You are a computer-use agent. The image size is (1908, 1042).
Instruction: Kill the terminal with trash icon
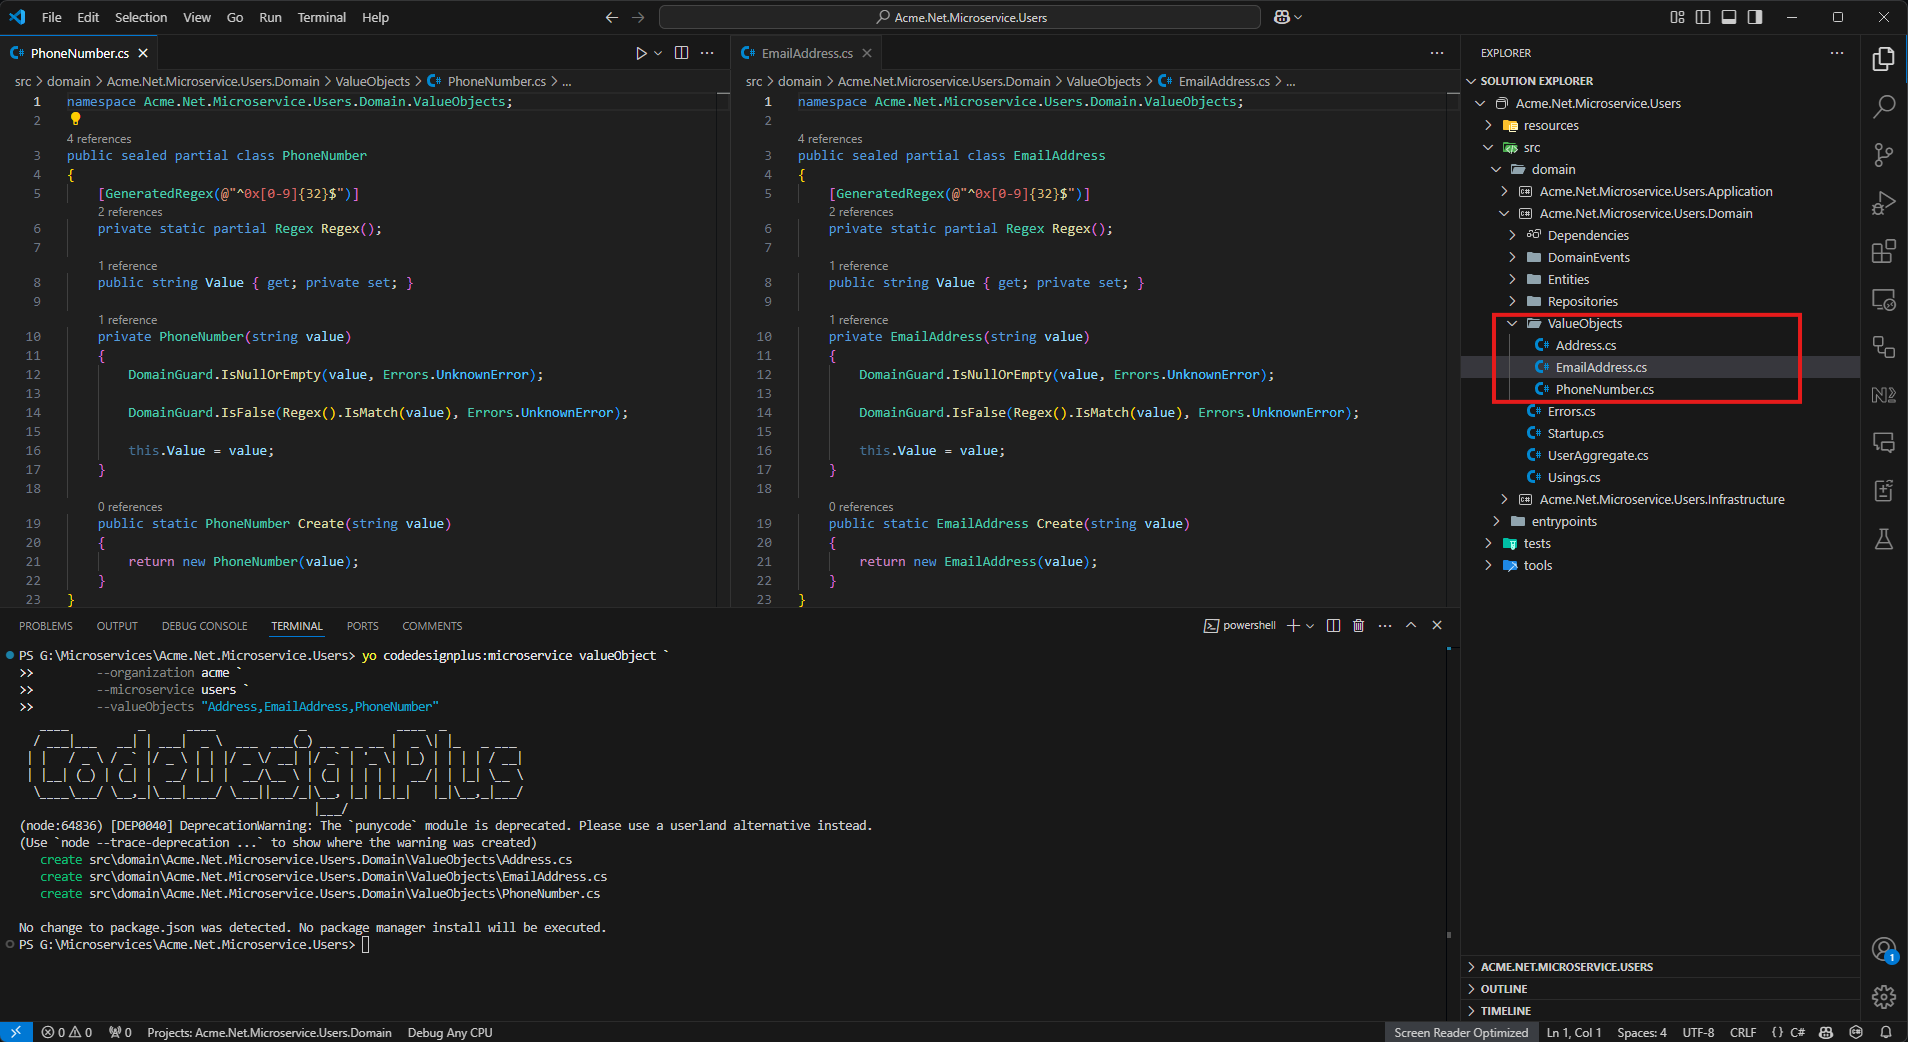1358,625
